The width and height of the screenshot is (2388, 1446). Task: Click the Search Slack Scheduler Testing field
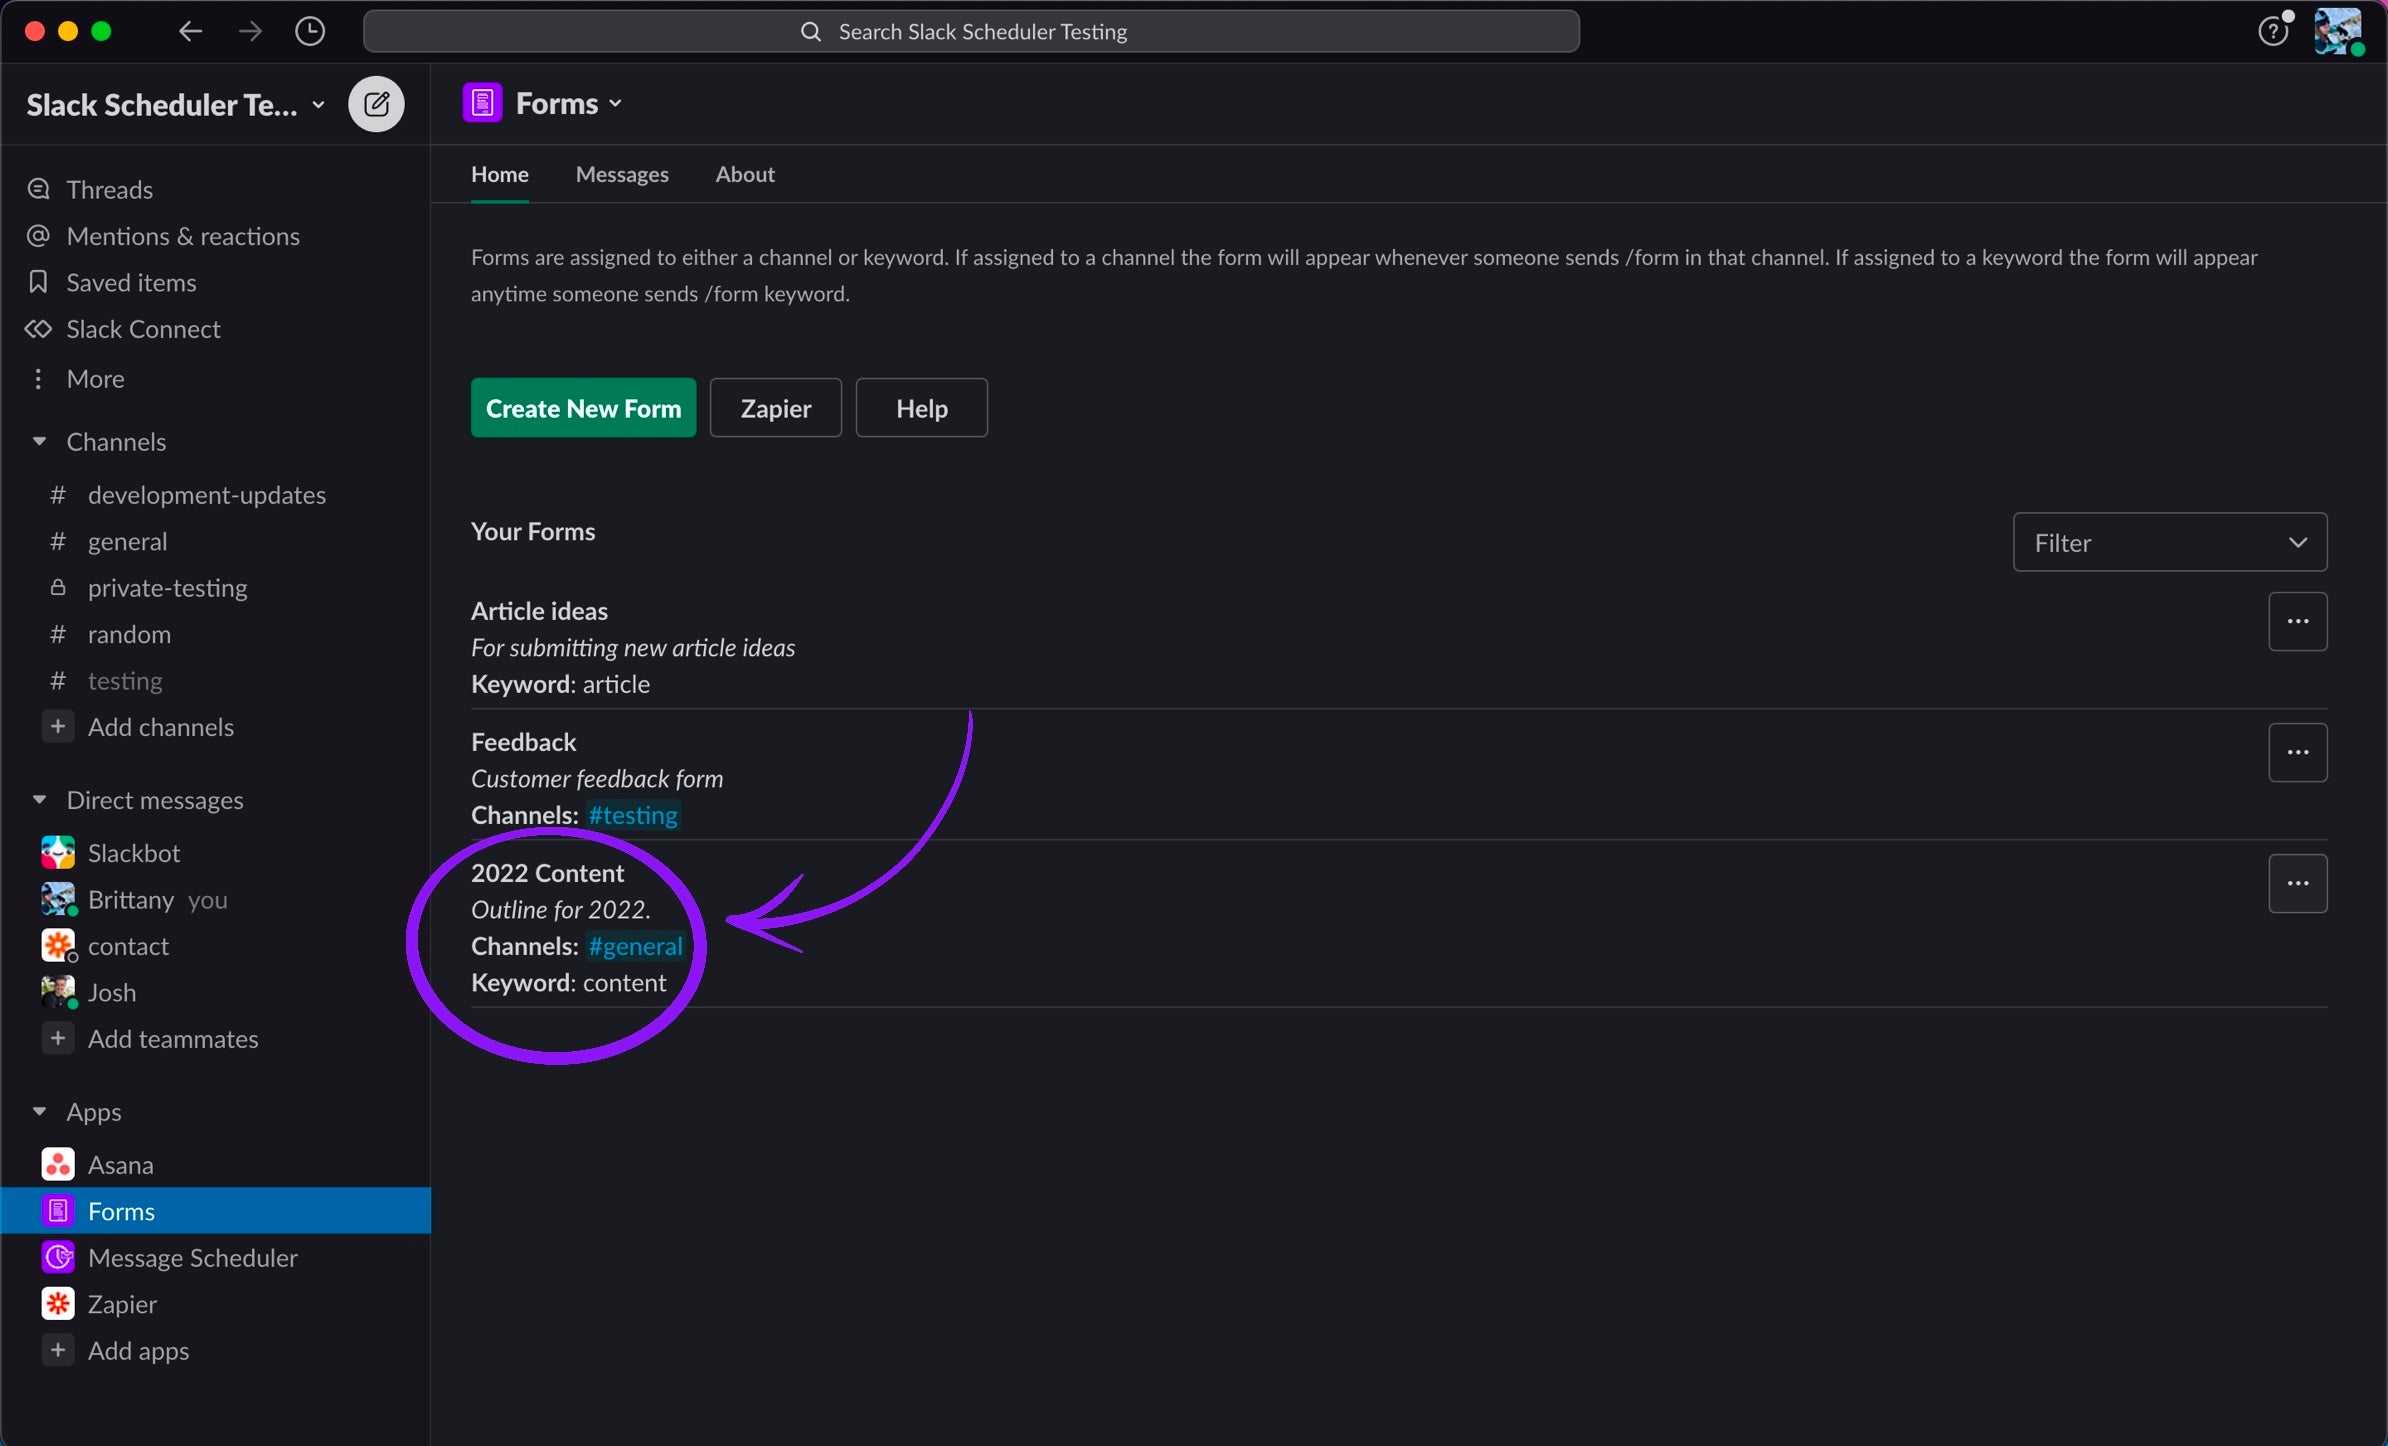point(970,32)
